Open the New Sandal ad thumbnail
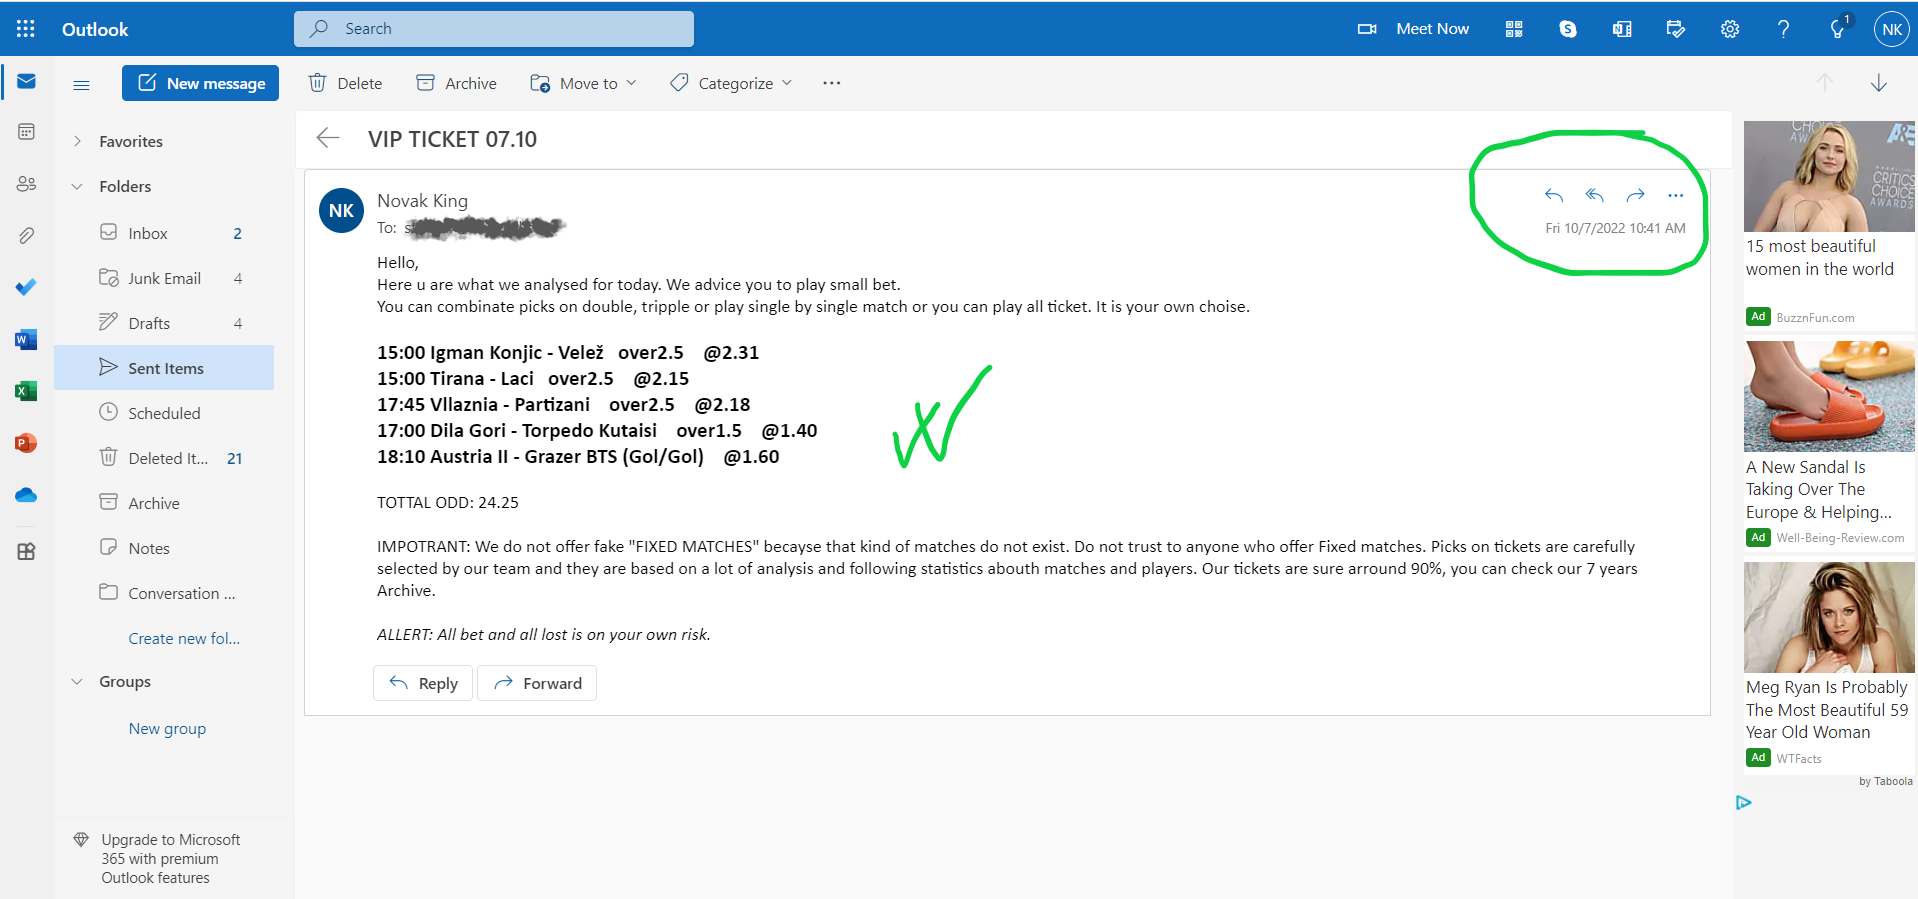The width and height of the screenshot is (1918, 899). (x=1829, y=396)
